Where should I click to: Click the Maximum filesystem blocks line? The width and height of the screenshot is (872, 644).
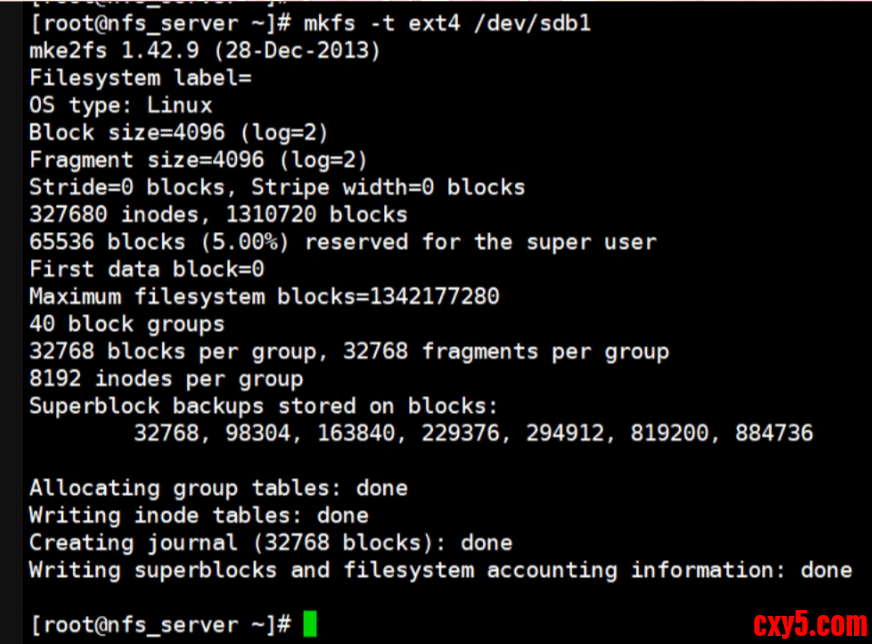(x=264, y=297)
